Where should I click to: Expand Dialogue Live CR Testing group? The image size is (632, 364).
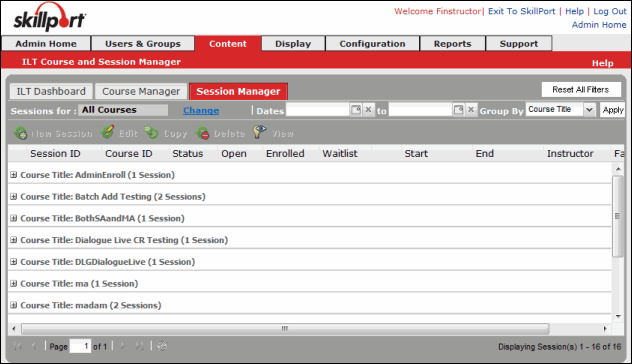click(14, 240)
